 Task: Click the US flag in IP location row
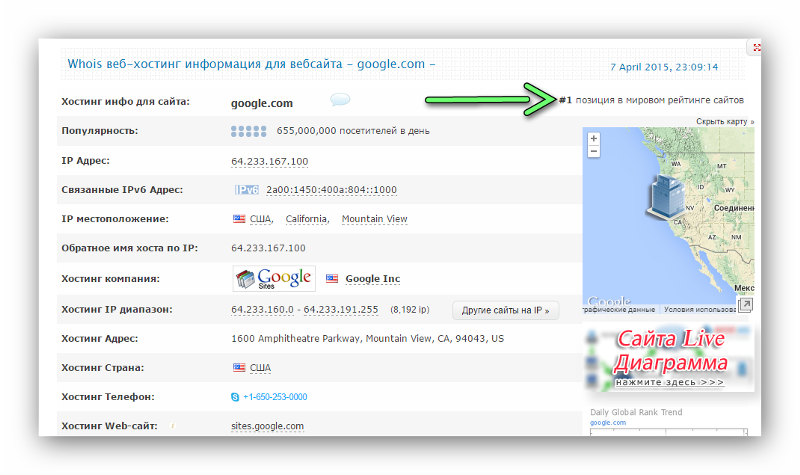click(x=239, y=219)
